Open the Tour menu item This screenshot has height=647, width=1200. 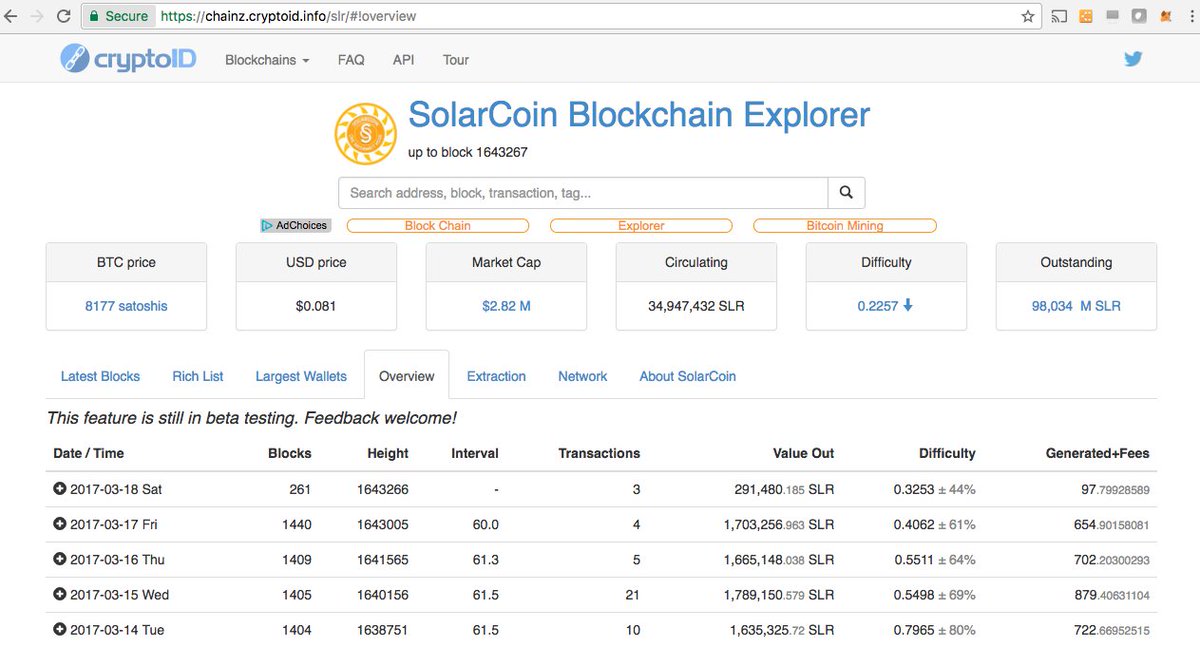[456, 60]
